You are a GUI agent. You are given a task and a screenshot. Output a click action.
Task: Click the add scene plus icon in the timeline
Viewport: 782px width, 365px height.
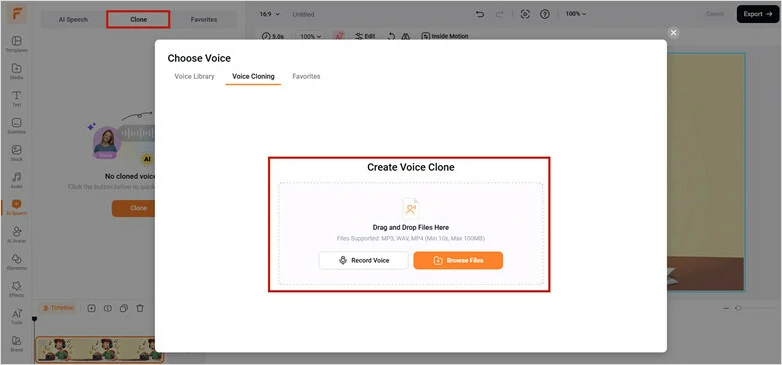(91, 308)
